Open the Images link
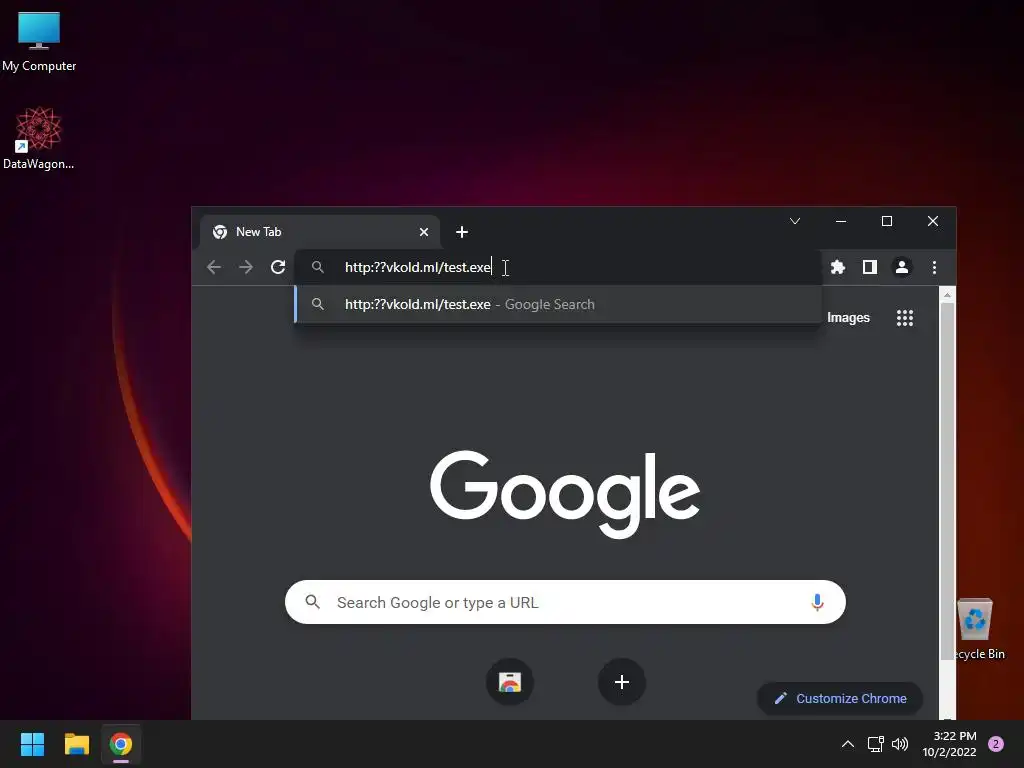Image resolution: width=1024 pixels, height=768 pixels. [x=848, y=317]
